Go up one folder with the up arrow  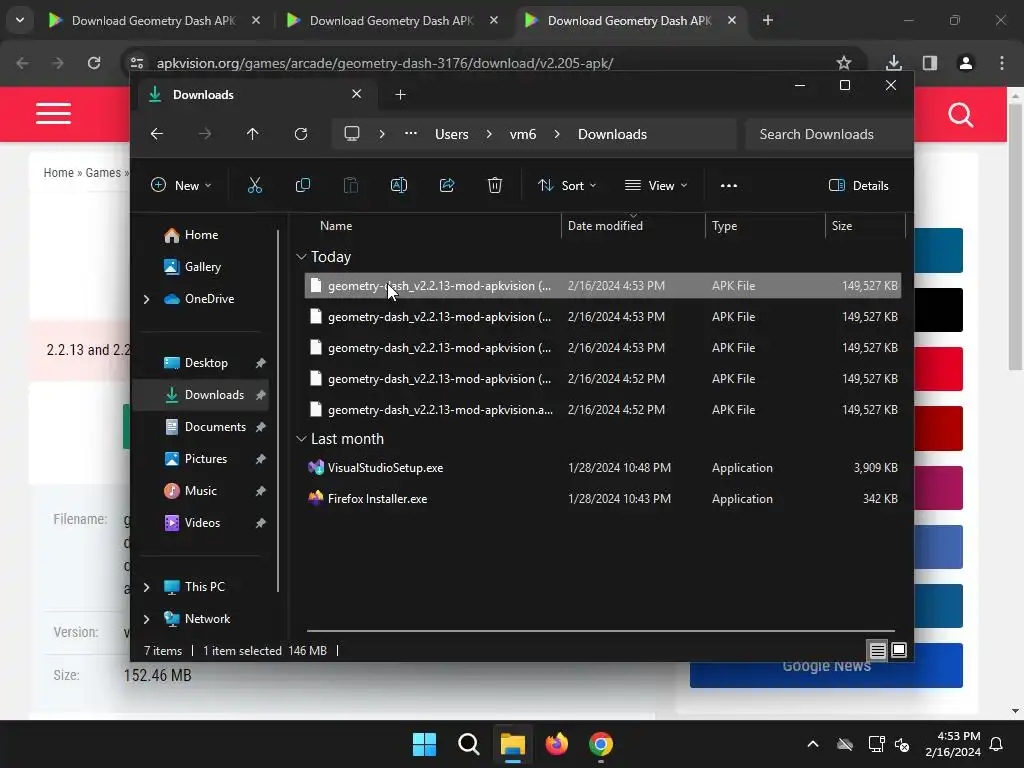pos(253,134)
